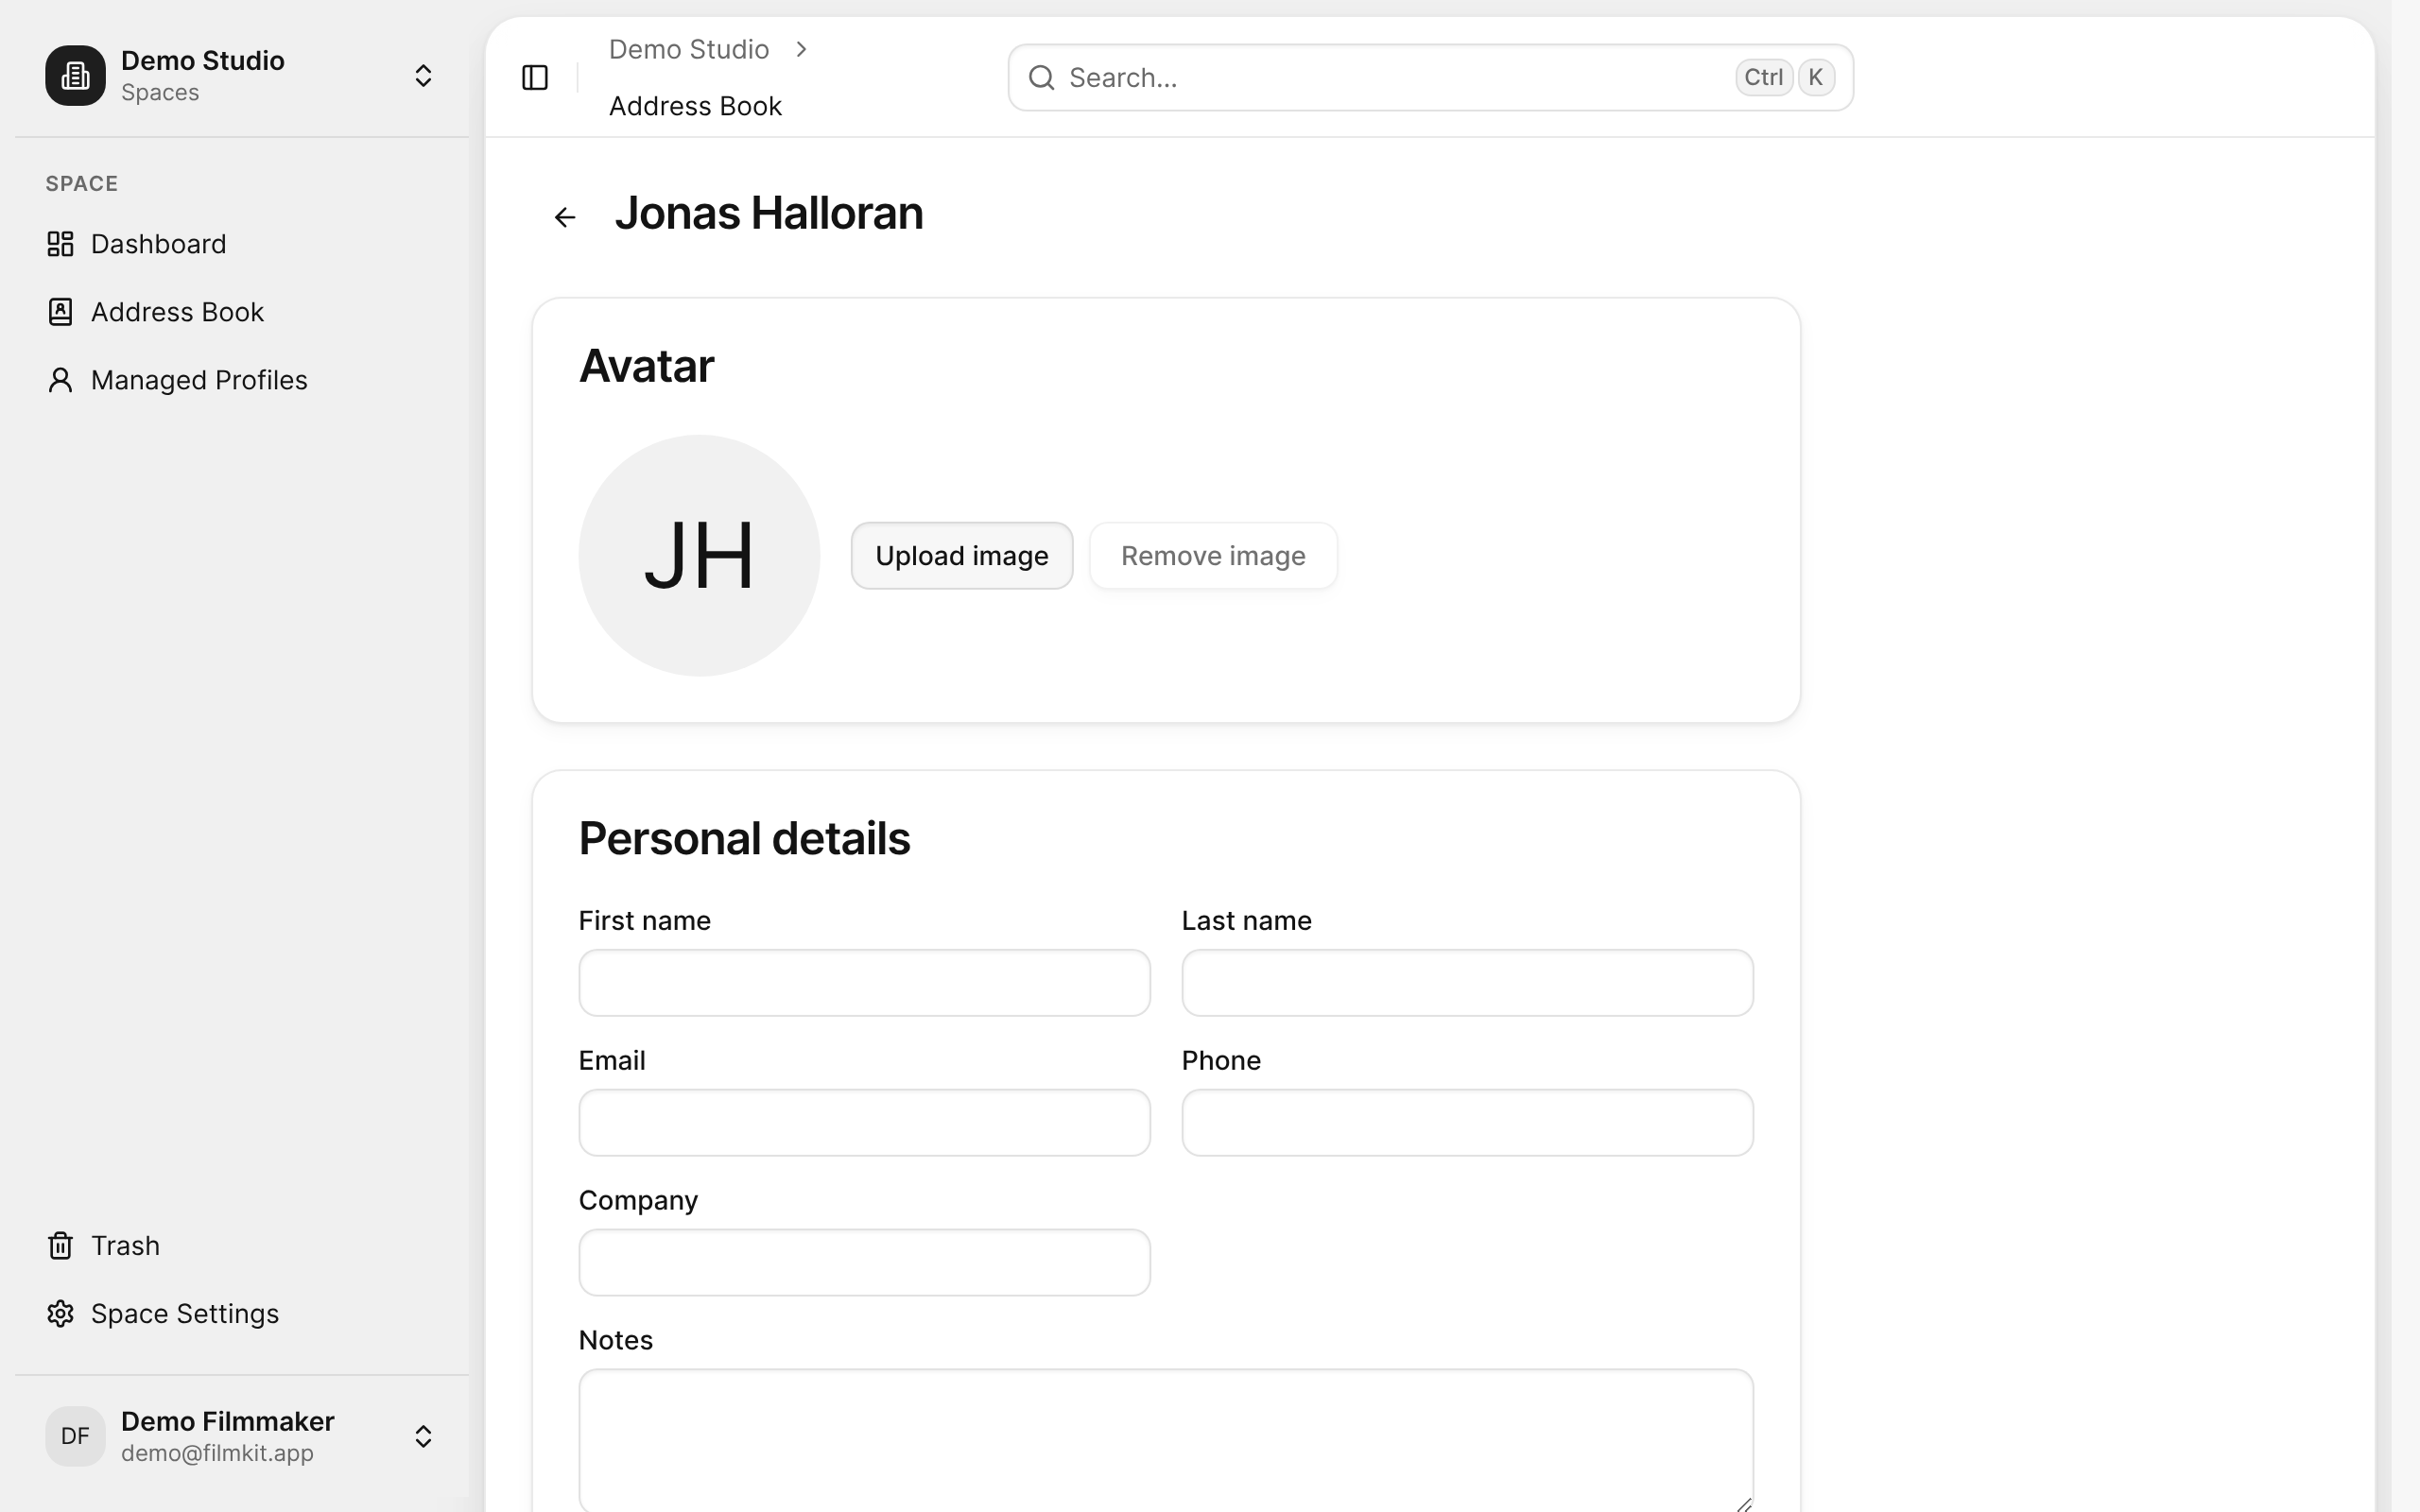
Task: Expand the Demo Studio spaces switcher chevron
Action: 423,76
